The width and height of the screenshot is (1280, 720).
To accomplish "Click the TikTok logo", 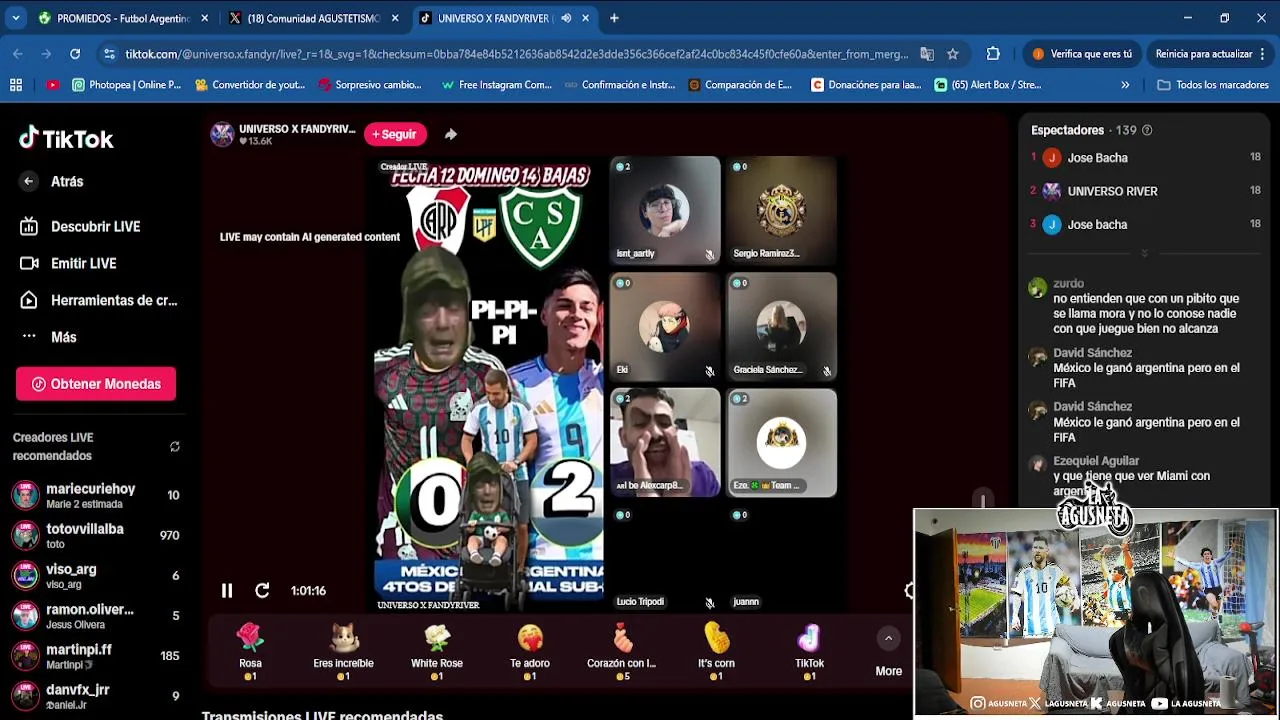I will (66, 139).
